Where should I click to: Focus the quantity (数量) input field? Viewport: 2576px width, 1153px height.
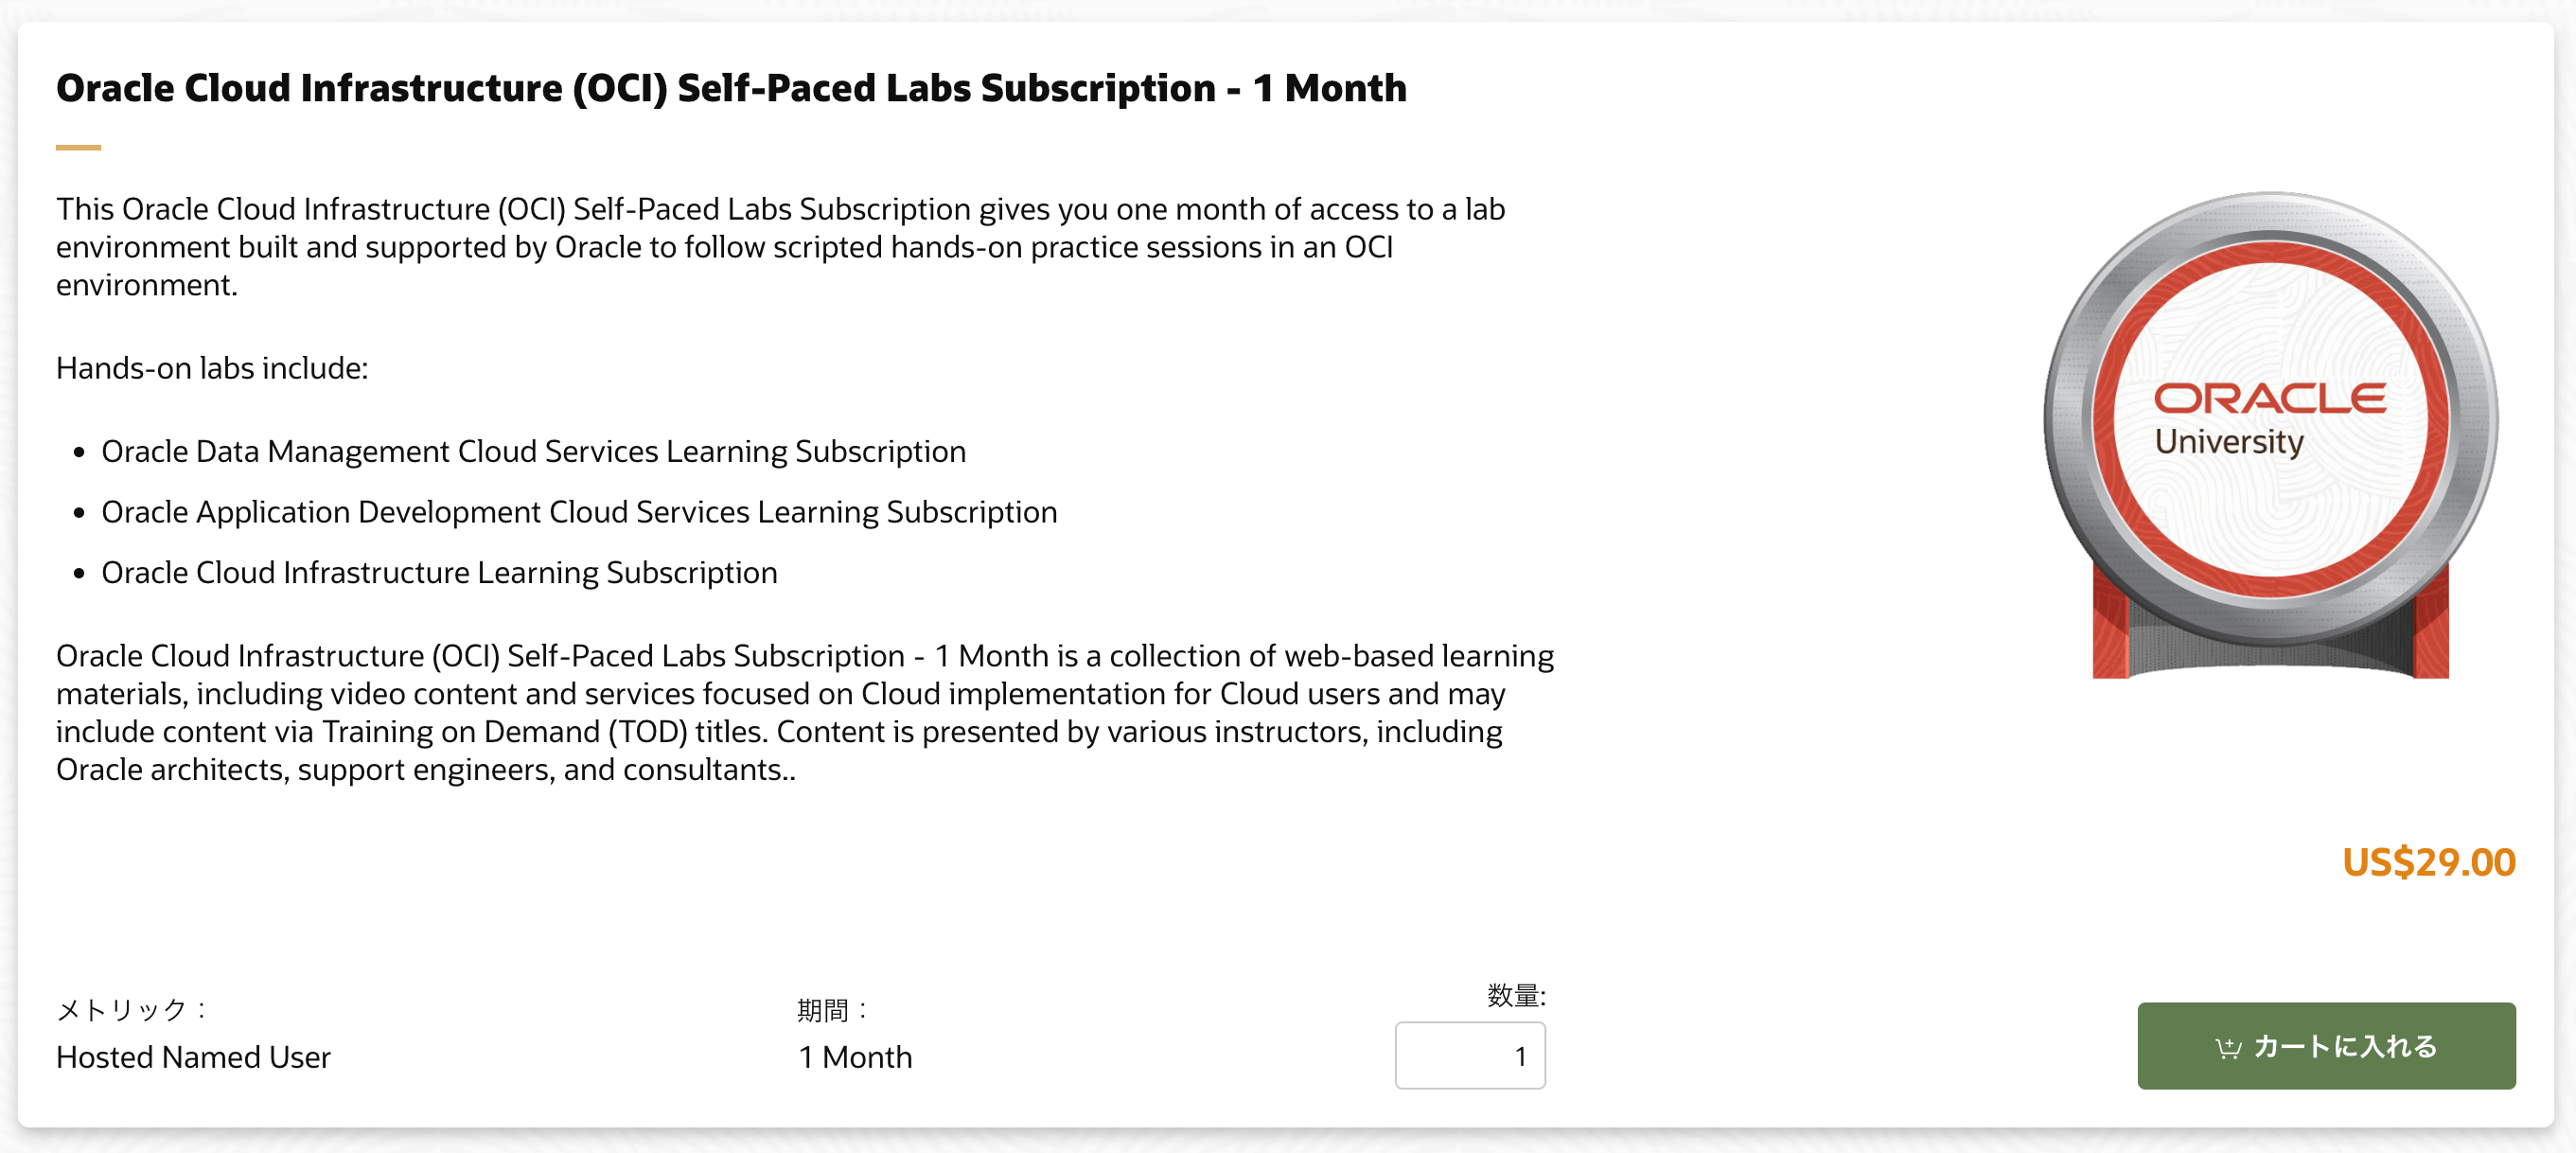click(x=1469, y=1055)
